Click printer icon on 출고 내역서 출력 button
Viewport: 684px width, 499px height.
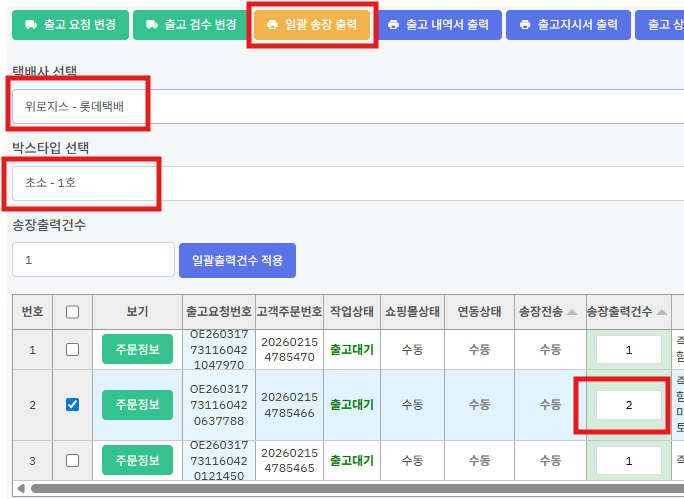click(x=393, y=24)
